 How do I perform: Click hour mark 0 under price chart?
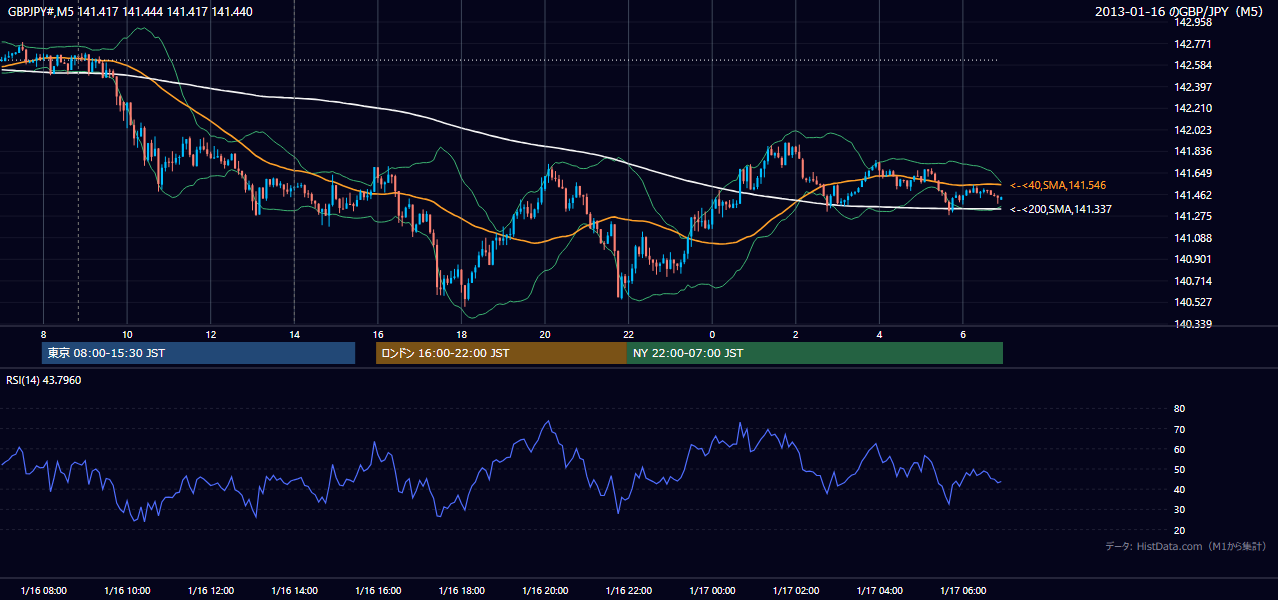pos(712,334)
